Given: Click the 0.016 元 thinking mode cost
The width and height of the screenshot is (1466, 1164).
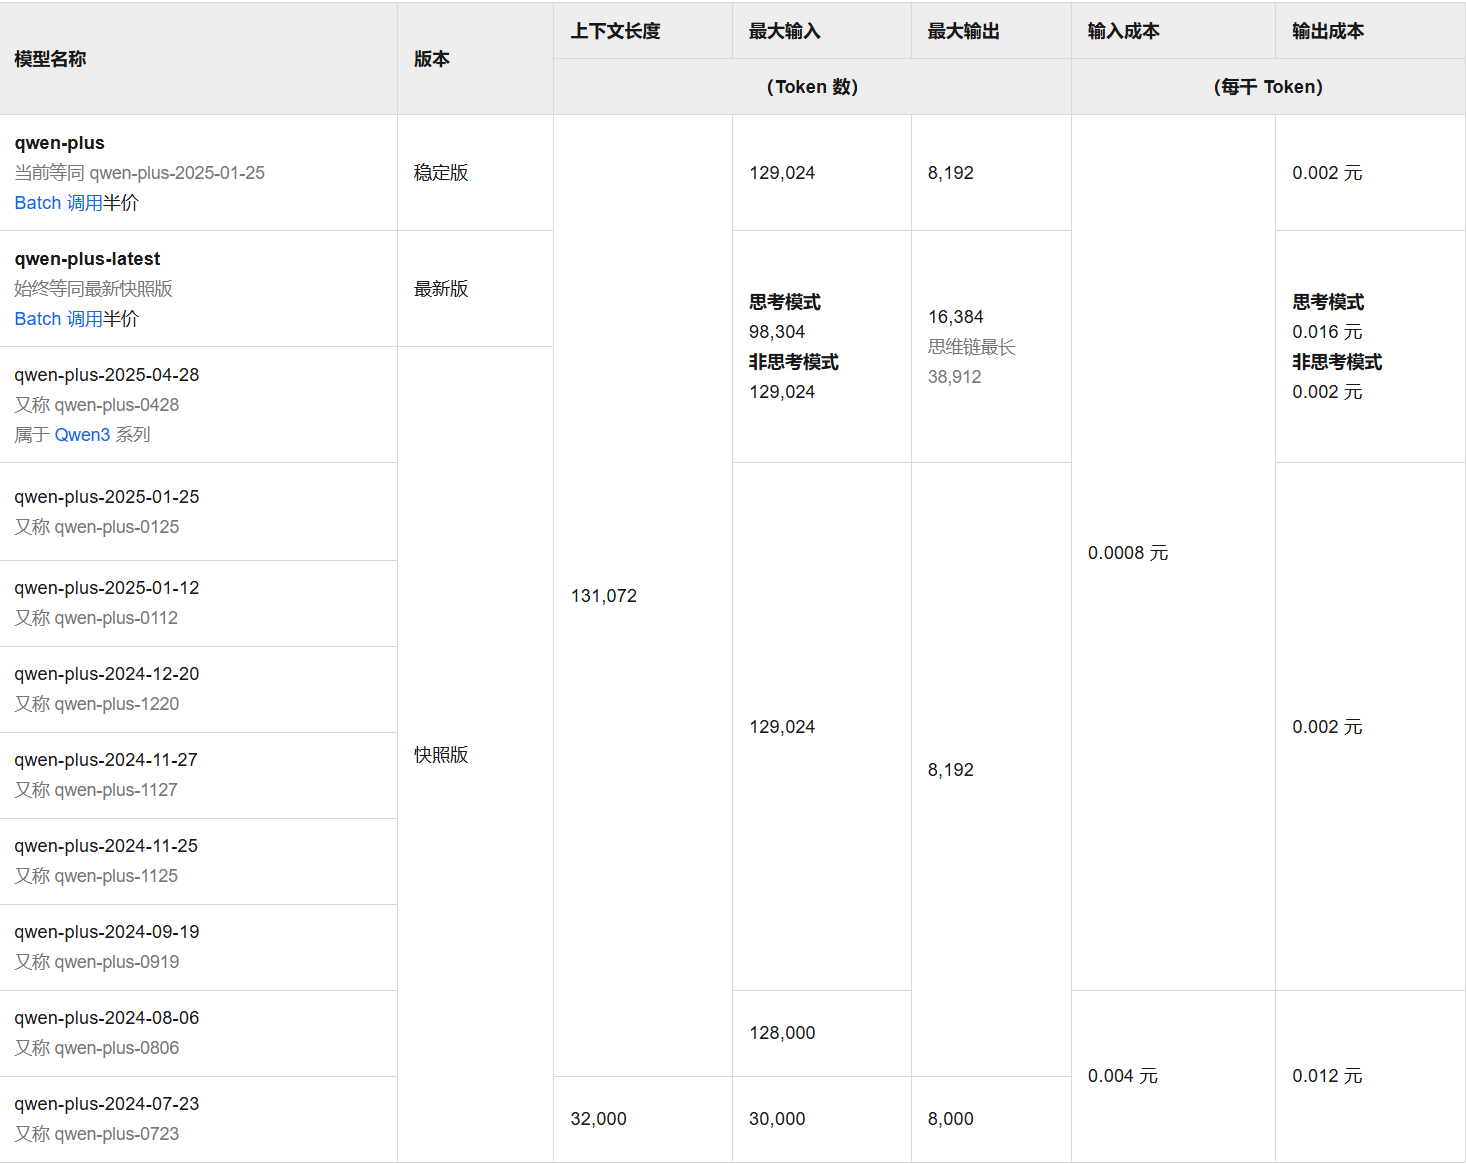Looking at the screenshot, I should click(x=1327, y=332).
